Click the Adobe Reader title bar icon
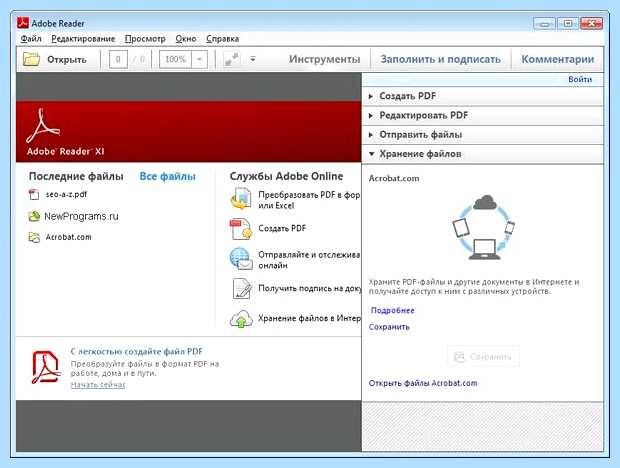The height and width of the screenshot is (468, 620). [x=23, y=23]
